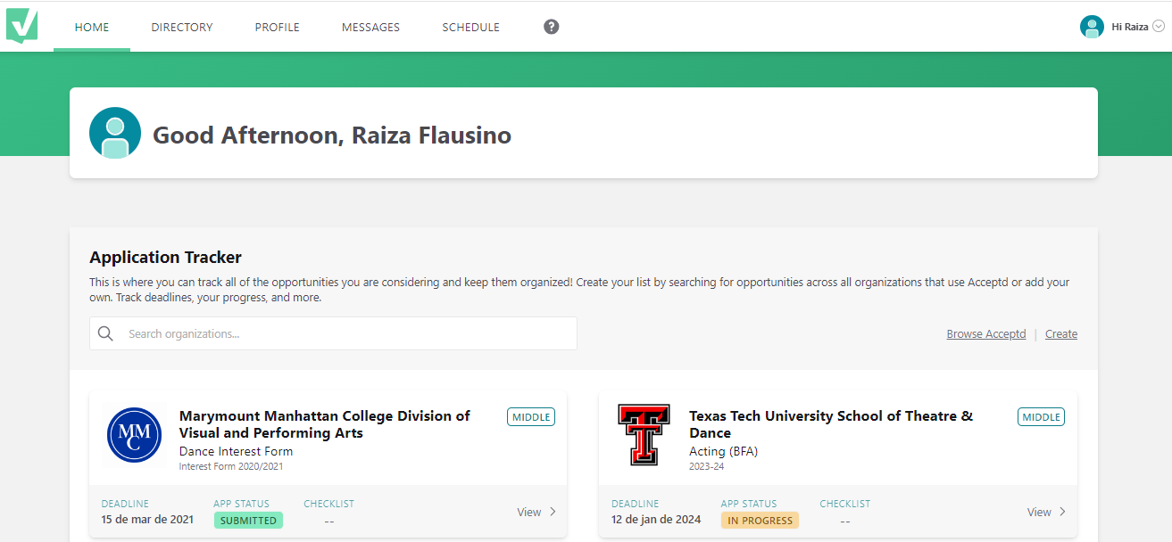Select the Profile tab
This screenshot has width=1172, height=542.
click(x=277, y=27)
